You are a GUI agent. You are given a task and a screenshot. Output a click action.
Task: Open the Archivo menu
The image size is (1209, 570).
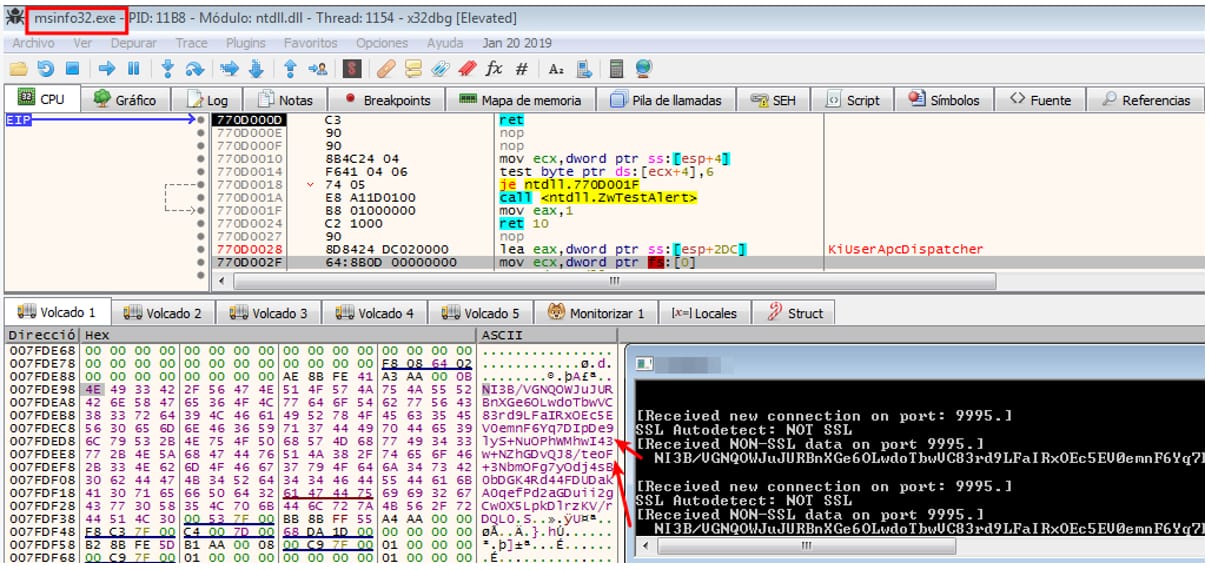coord(33,44)
